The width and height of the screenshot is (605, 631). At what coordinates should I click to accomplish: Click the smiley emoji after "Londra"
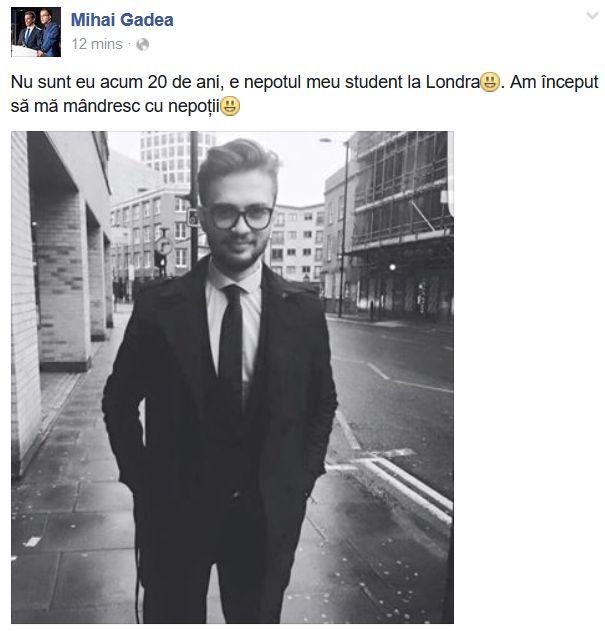coord(490,82)
